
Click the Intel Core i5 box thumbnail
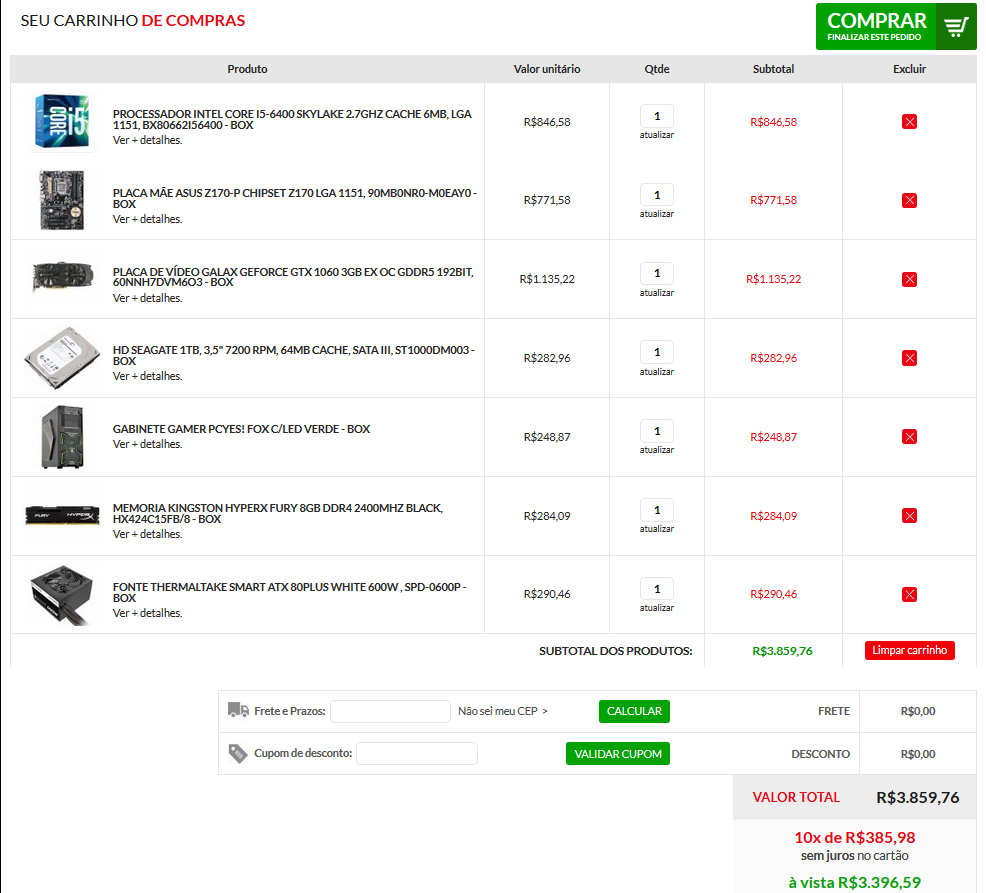coord(62,121)
